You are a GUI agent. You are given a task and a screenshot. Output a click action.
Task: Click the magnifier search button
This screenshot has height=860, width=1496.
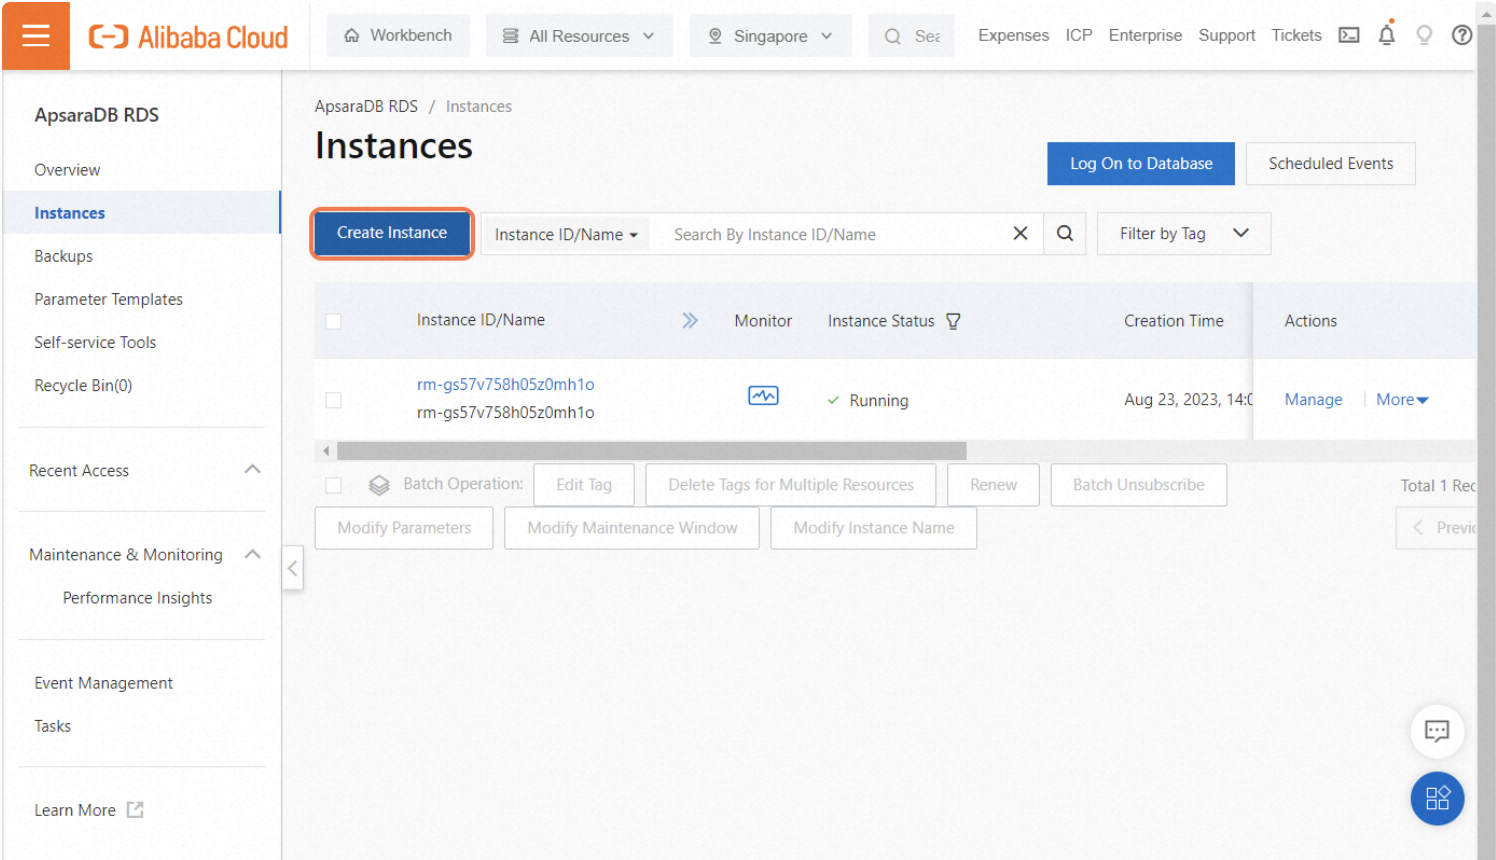1065,233
